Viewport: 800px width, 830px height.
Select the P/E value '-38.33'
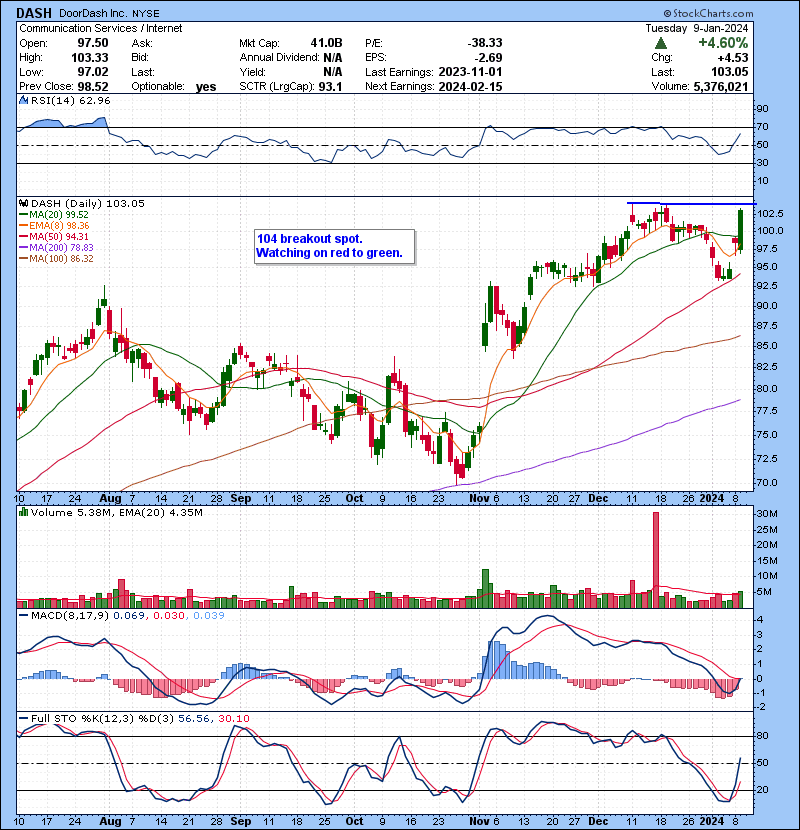pyautogui.click(x=485, y=43)
